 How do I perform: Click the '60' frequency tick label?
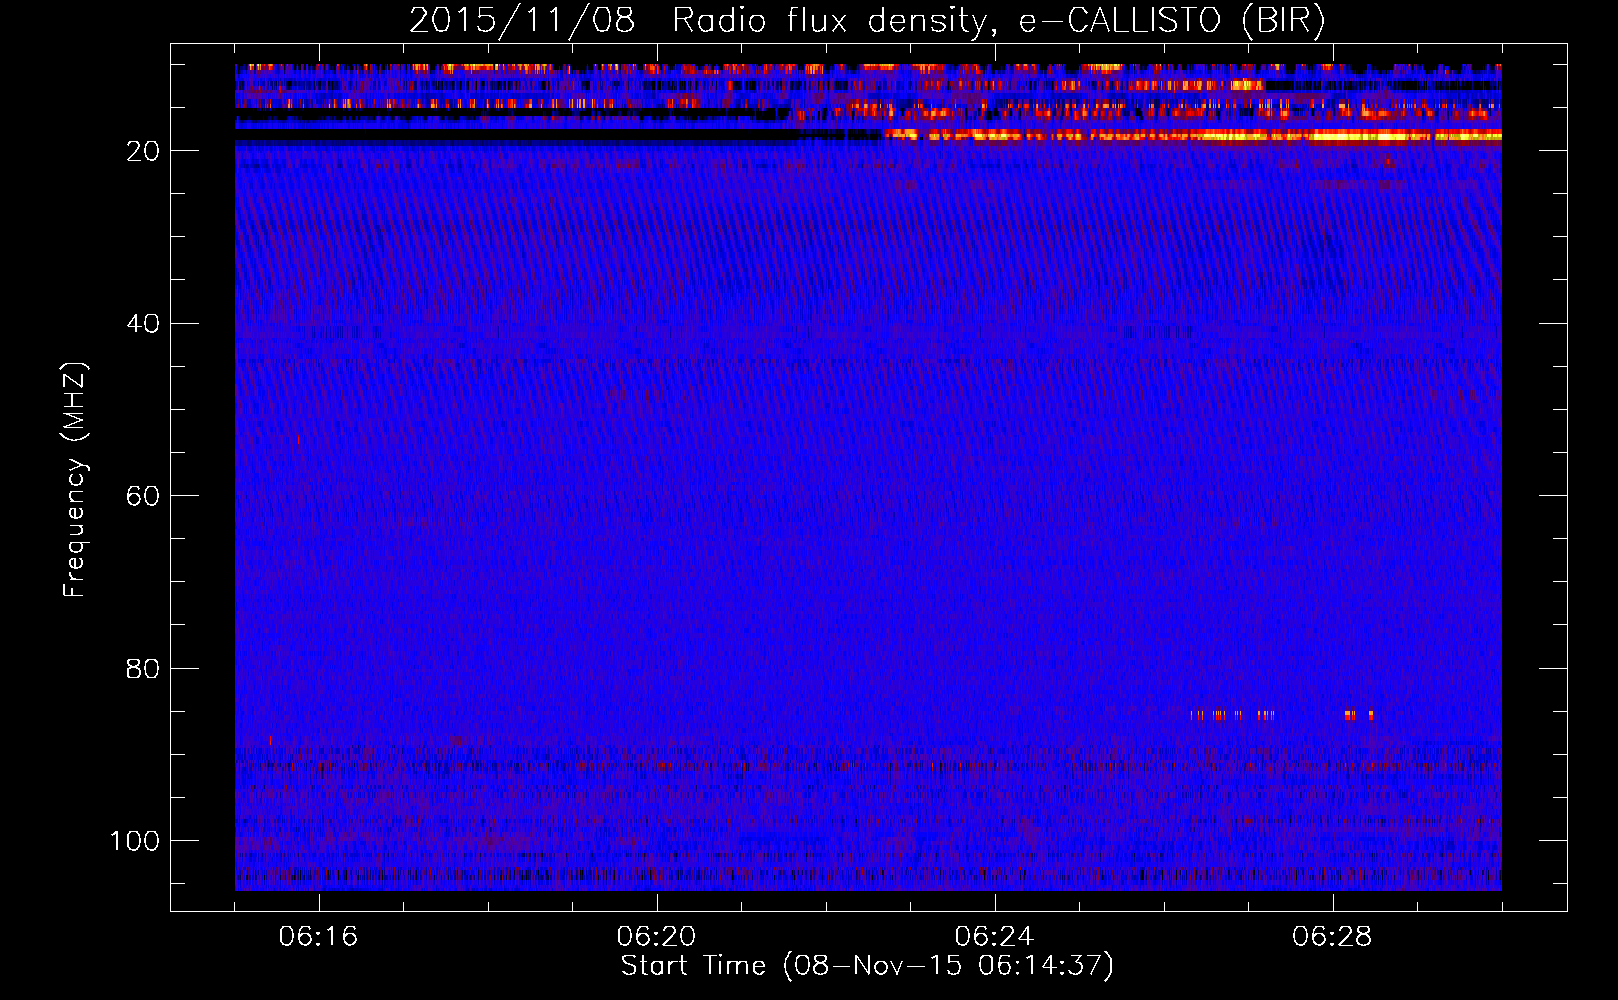143,496
